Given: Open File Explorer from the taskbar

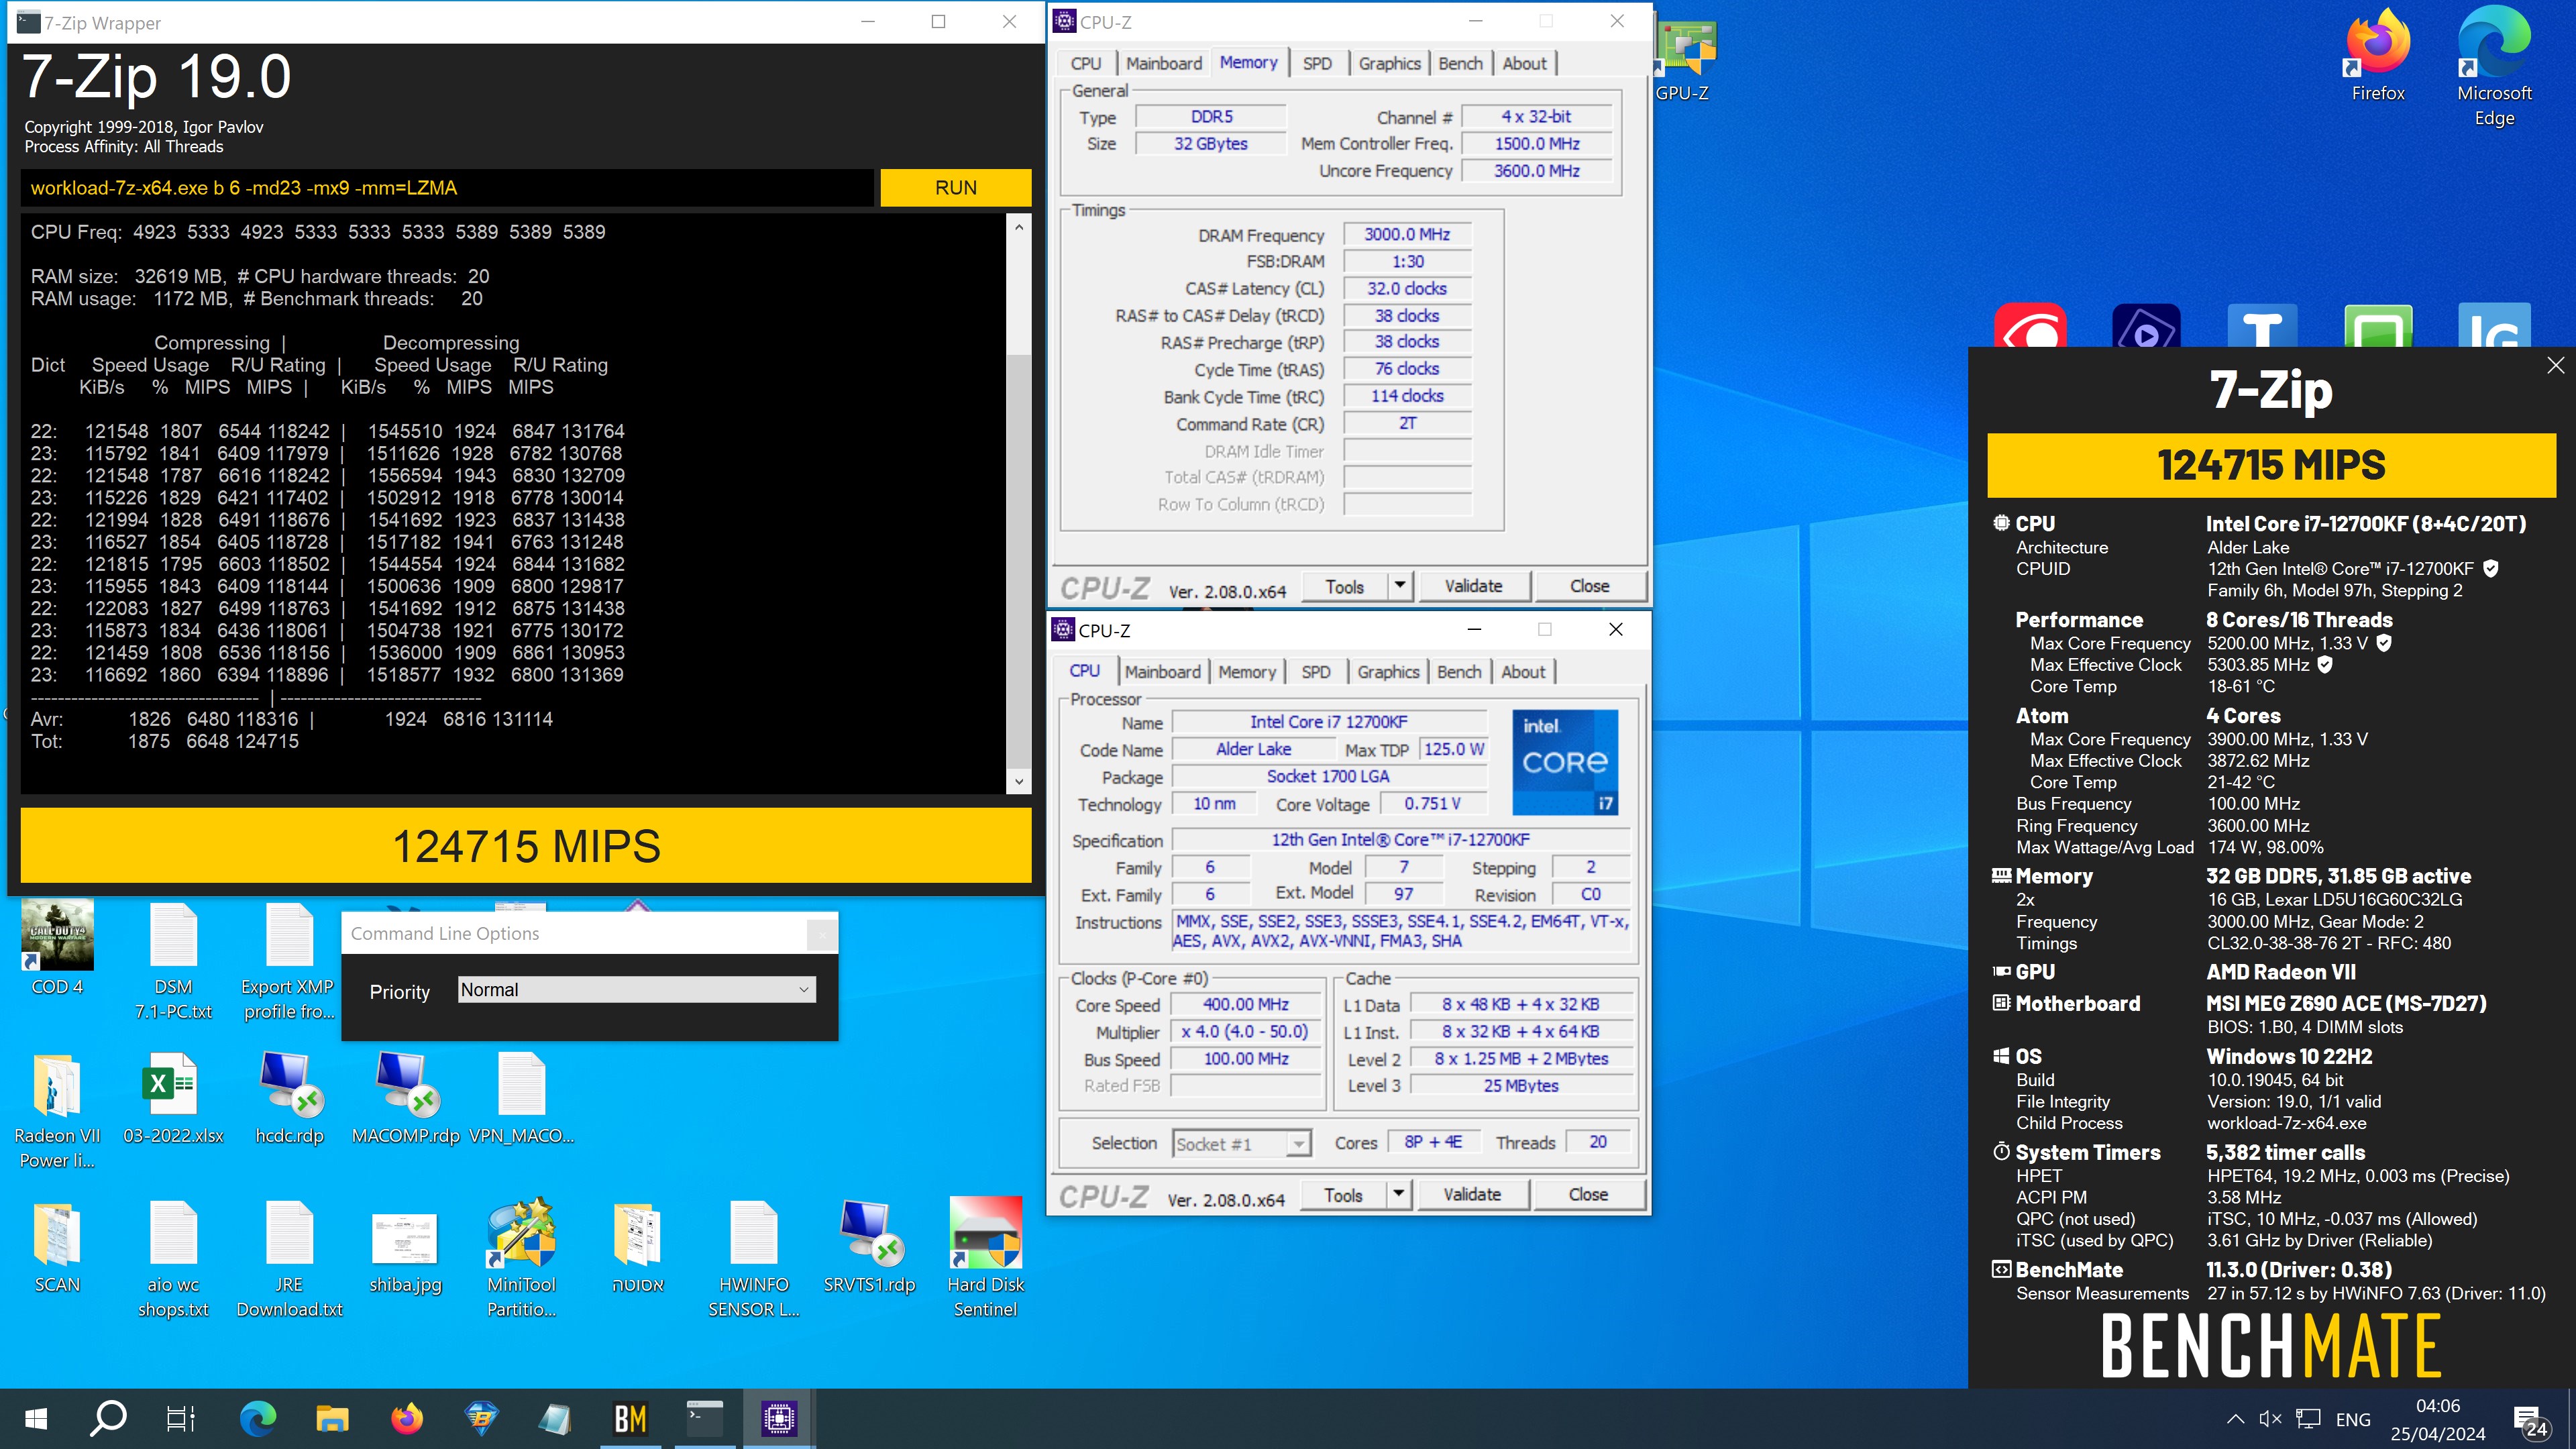Looking at the screenshot, I should 332,1419.
